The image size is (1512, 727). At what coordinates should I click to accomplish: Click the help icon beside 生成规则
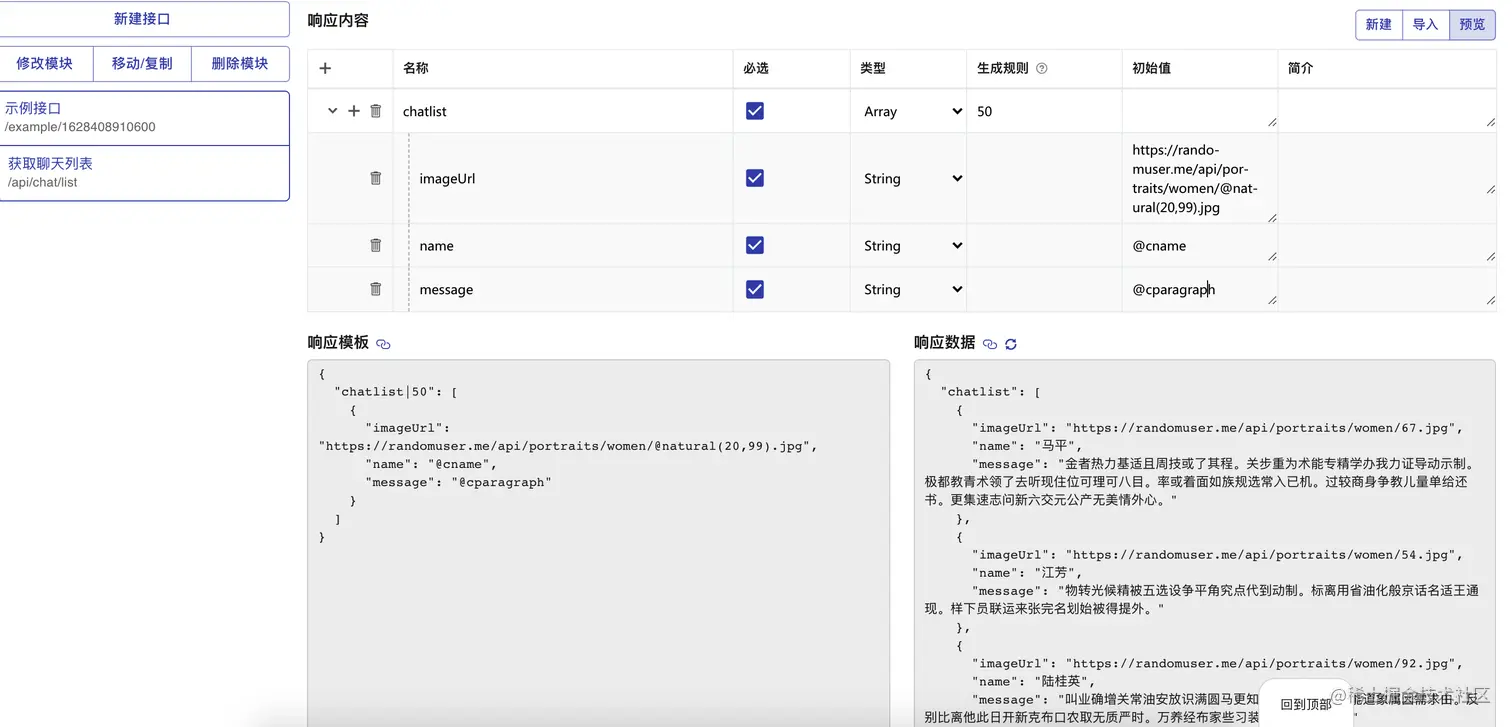tap(1042, 68)
